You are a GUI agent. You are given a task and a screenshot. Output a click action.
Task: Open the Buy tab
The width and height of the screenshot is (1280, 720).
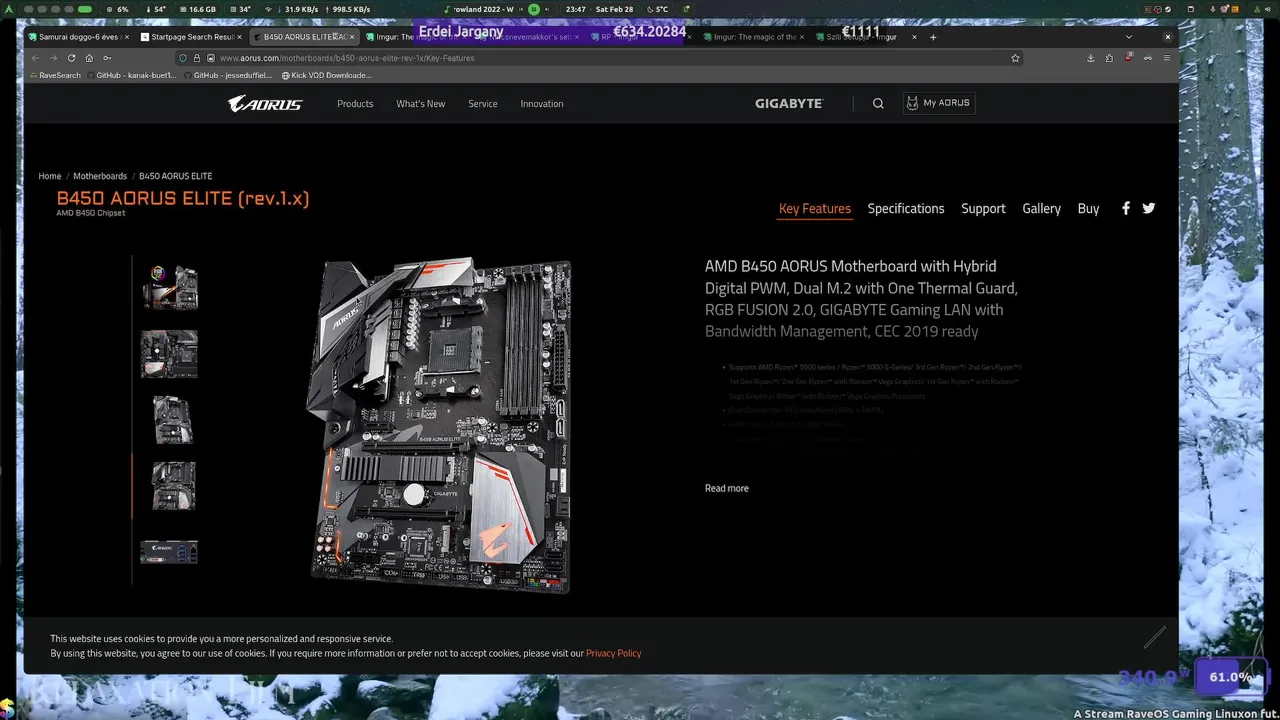point(1088,209)
